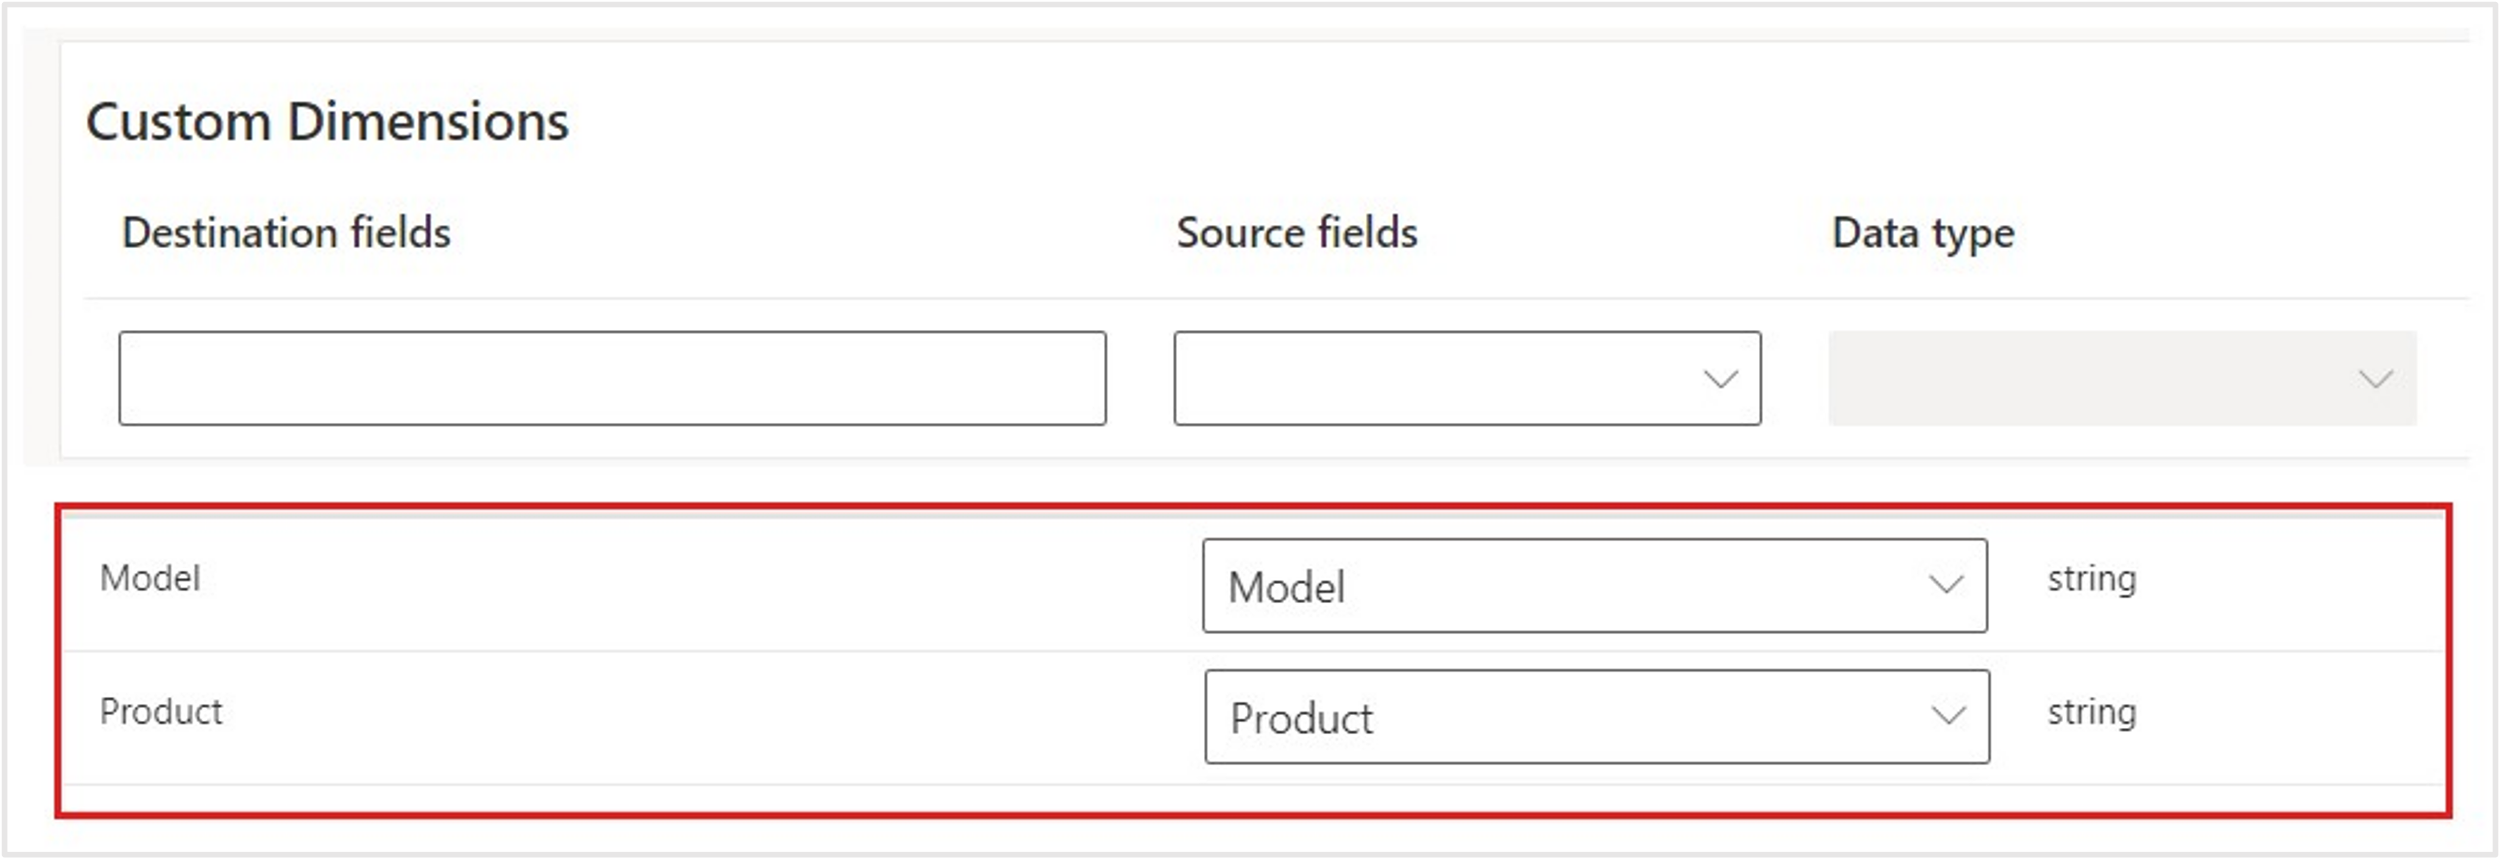Click the chevron arrow in the Model dropdown

[1945, 584]
